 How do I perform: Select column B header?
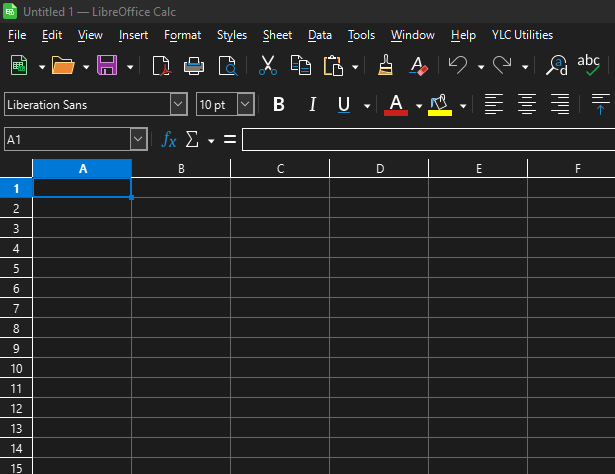[181, 169]
